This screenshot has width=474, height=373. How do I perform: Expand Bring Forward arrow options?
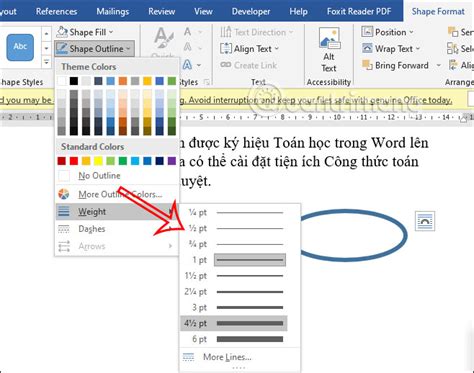(x=439, y=65)
